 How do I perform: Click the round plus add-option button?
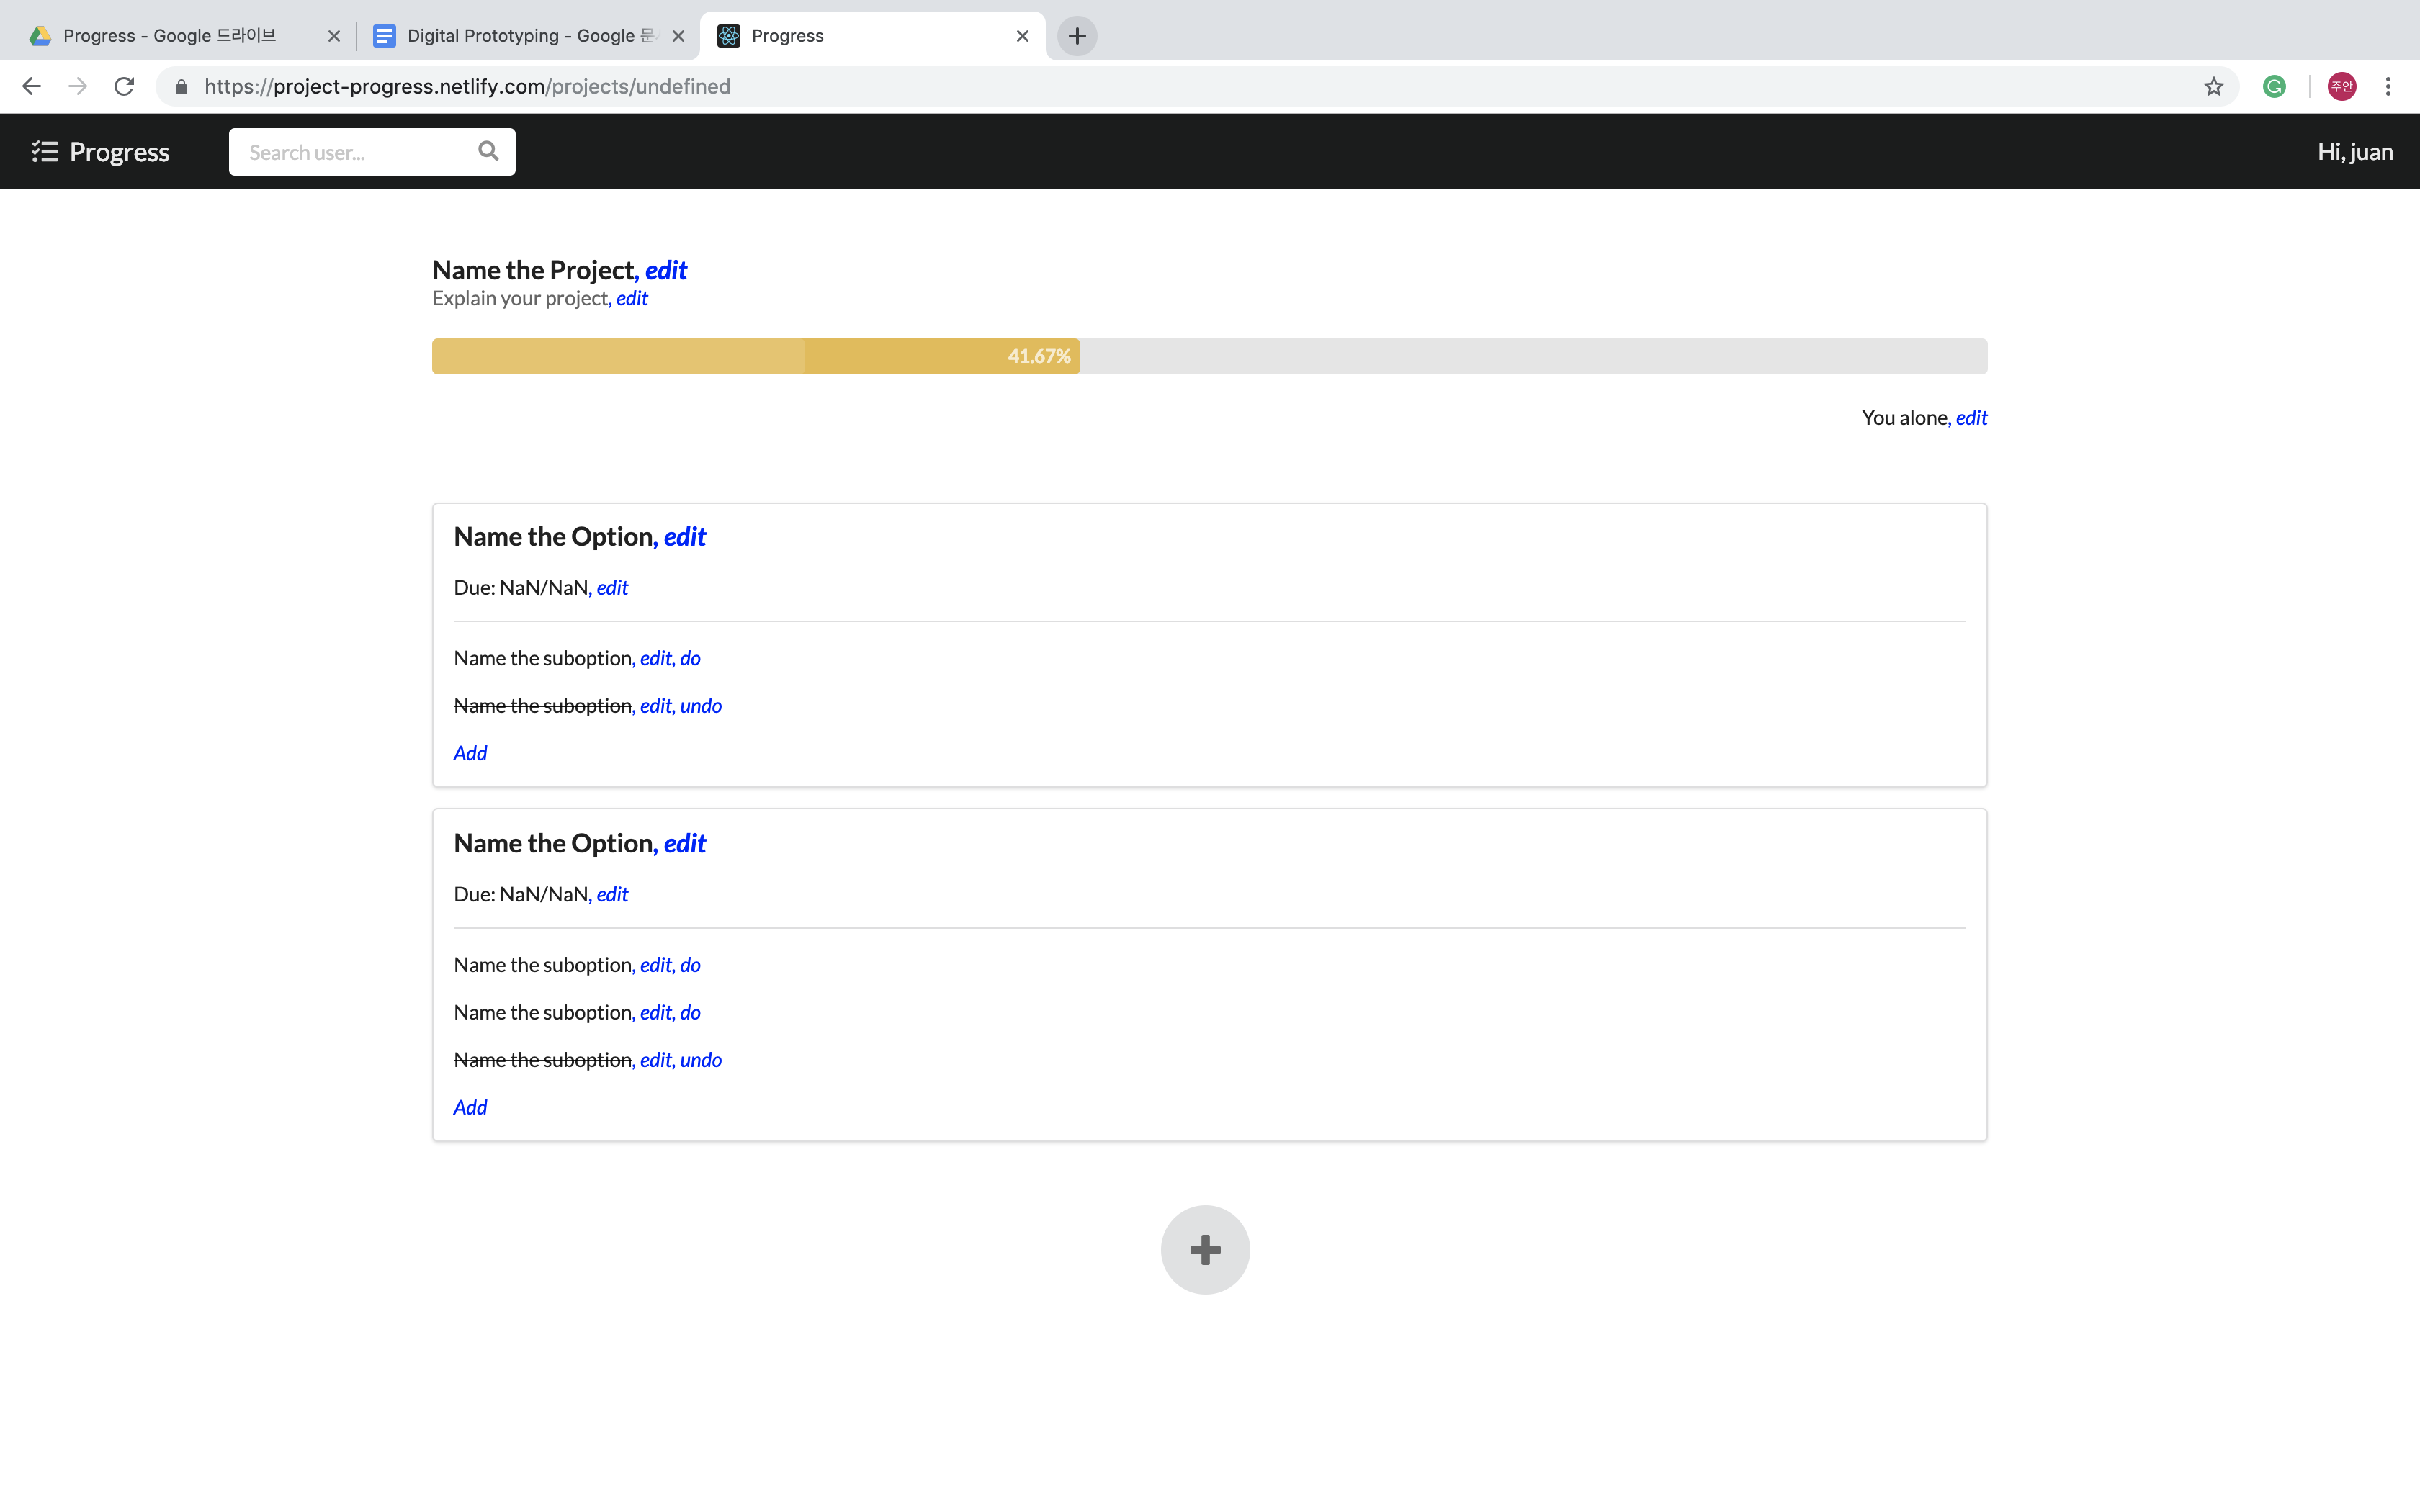click(1205, 1249)
